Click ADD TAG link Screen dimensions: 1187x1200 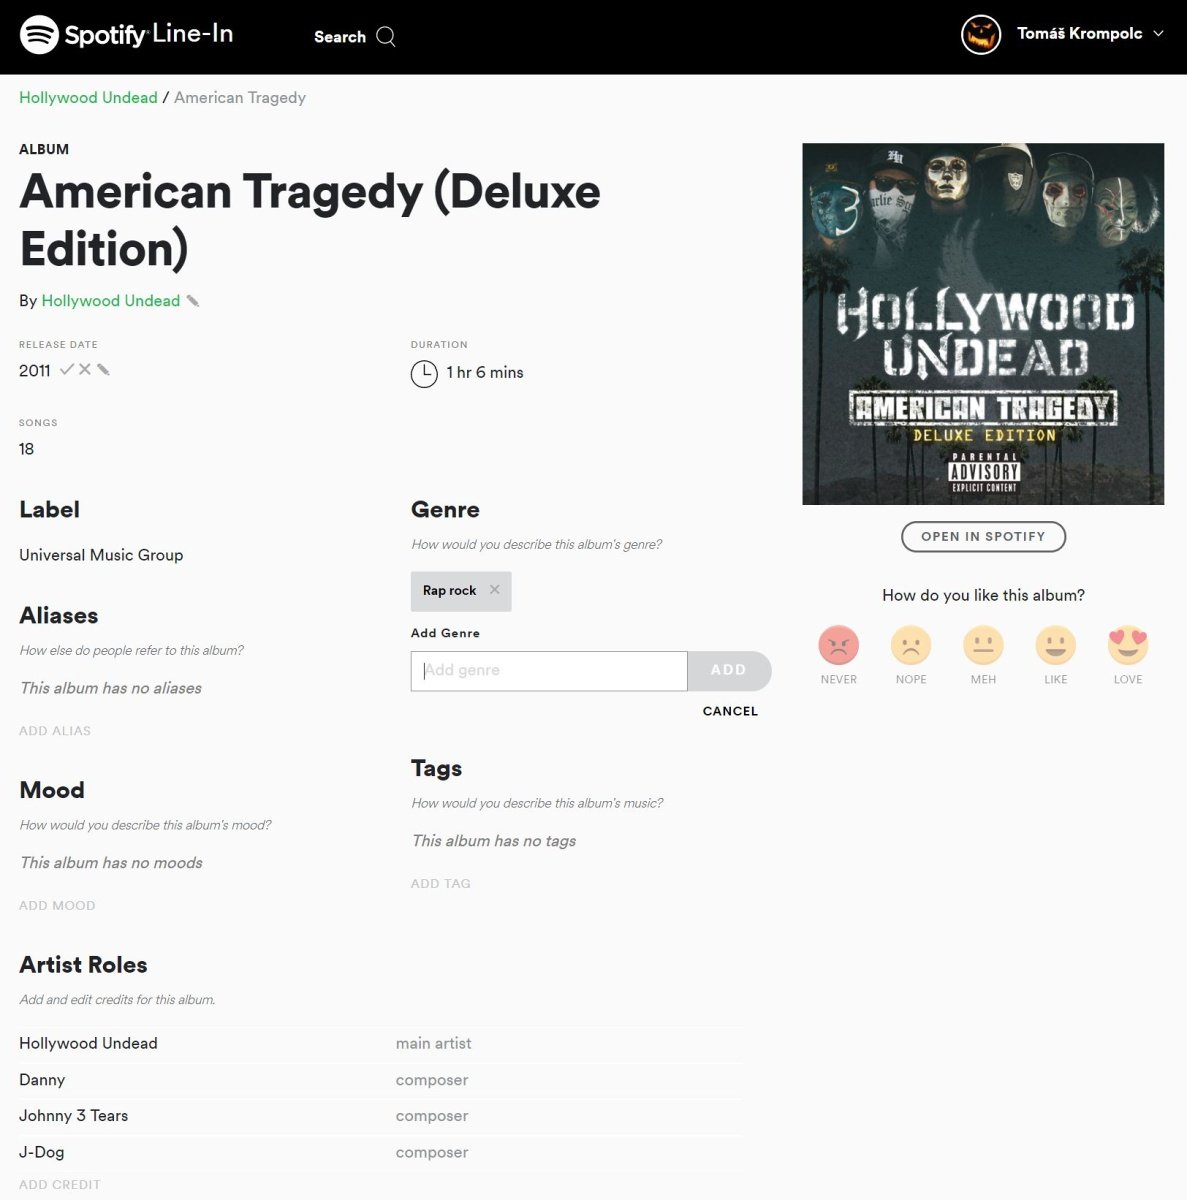click(x=441, y=883)
